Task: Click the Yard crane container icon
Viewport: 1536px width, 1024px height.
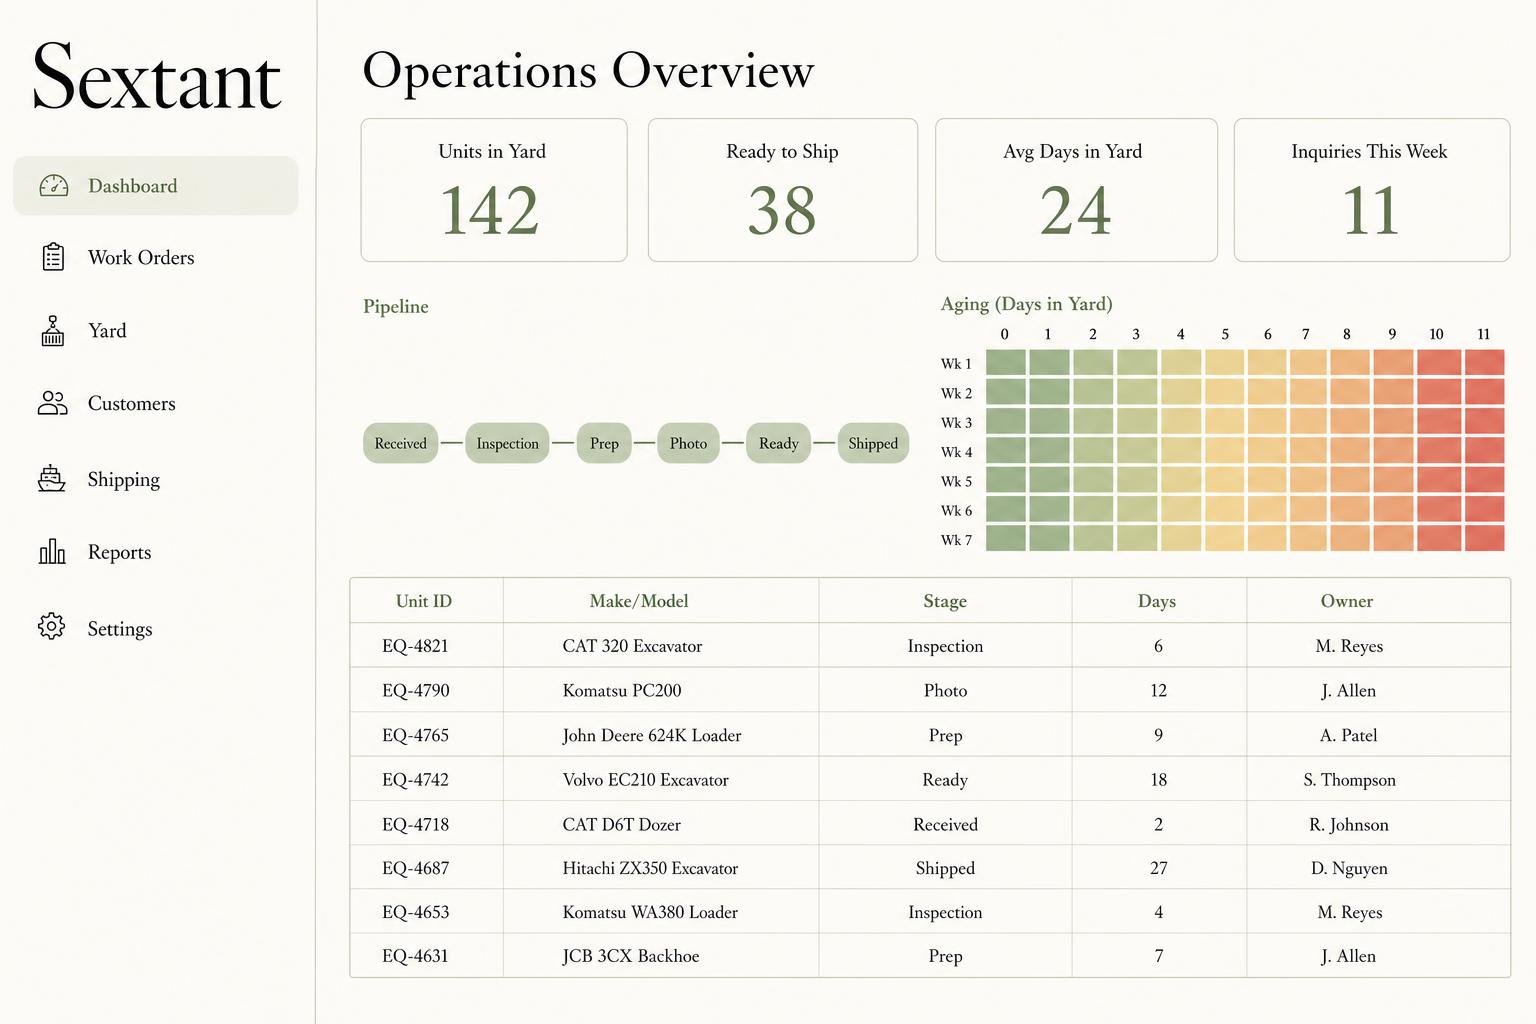Action: point(53,331)
